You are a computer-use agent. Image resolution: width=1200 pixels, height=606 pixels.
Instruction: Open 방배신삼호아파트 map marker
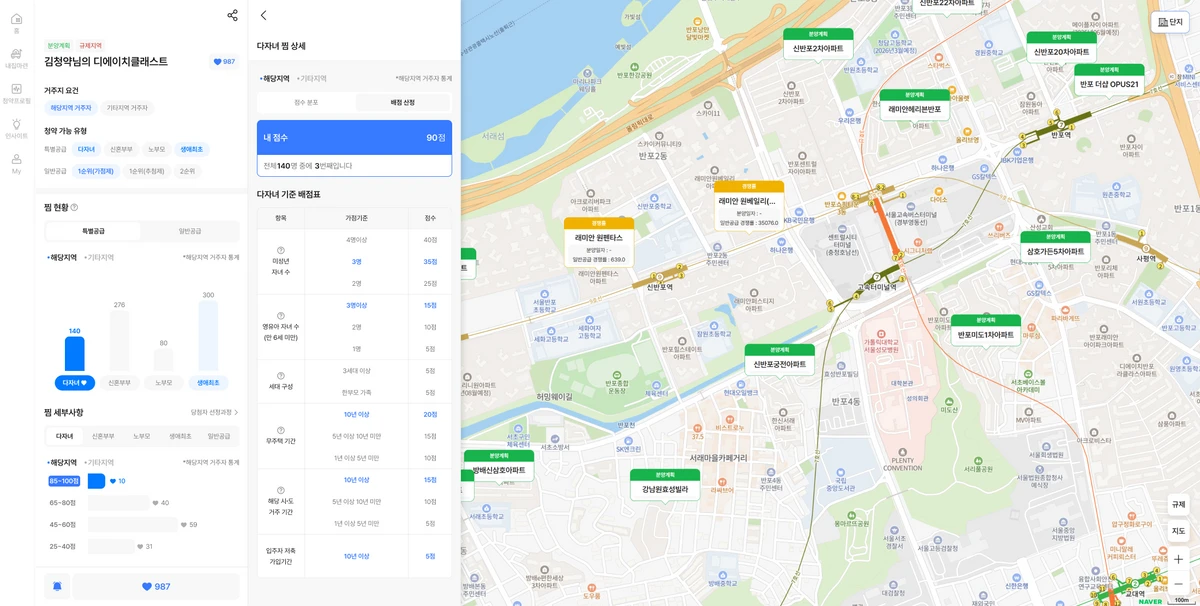499,465
